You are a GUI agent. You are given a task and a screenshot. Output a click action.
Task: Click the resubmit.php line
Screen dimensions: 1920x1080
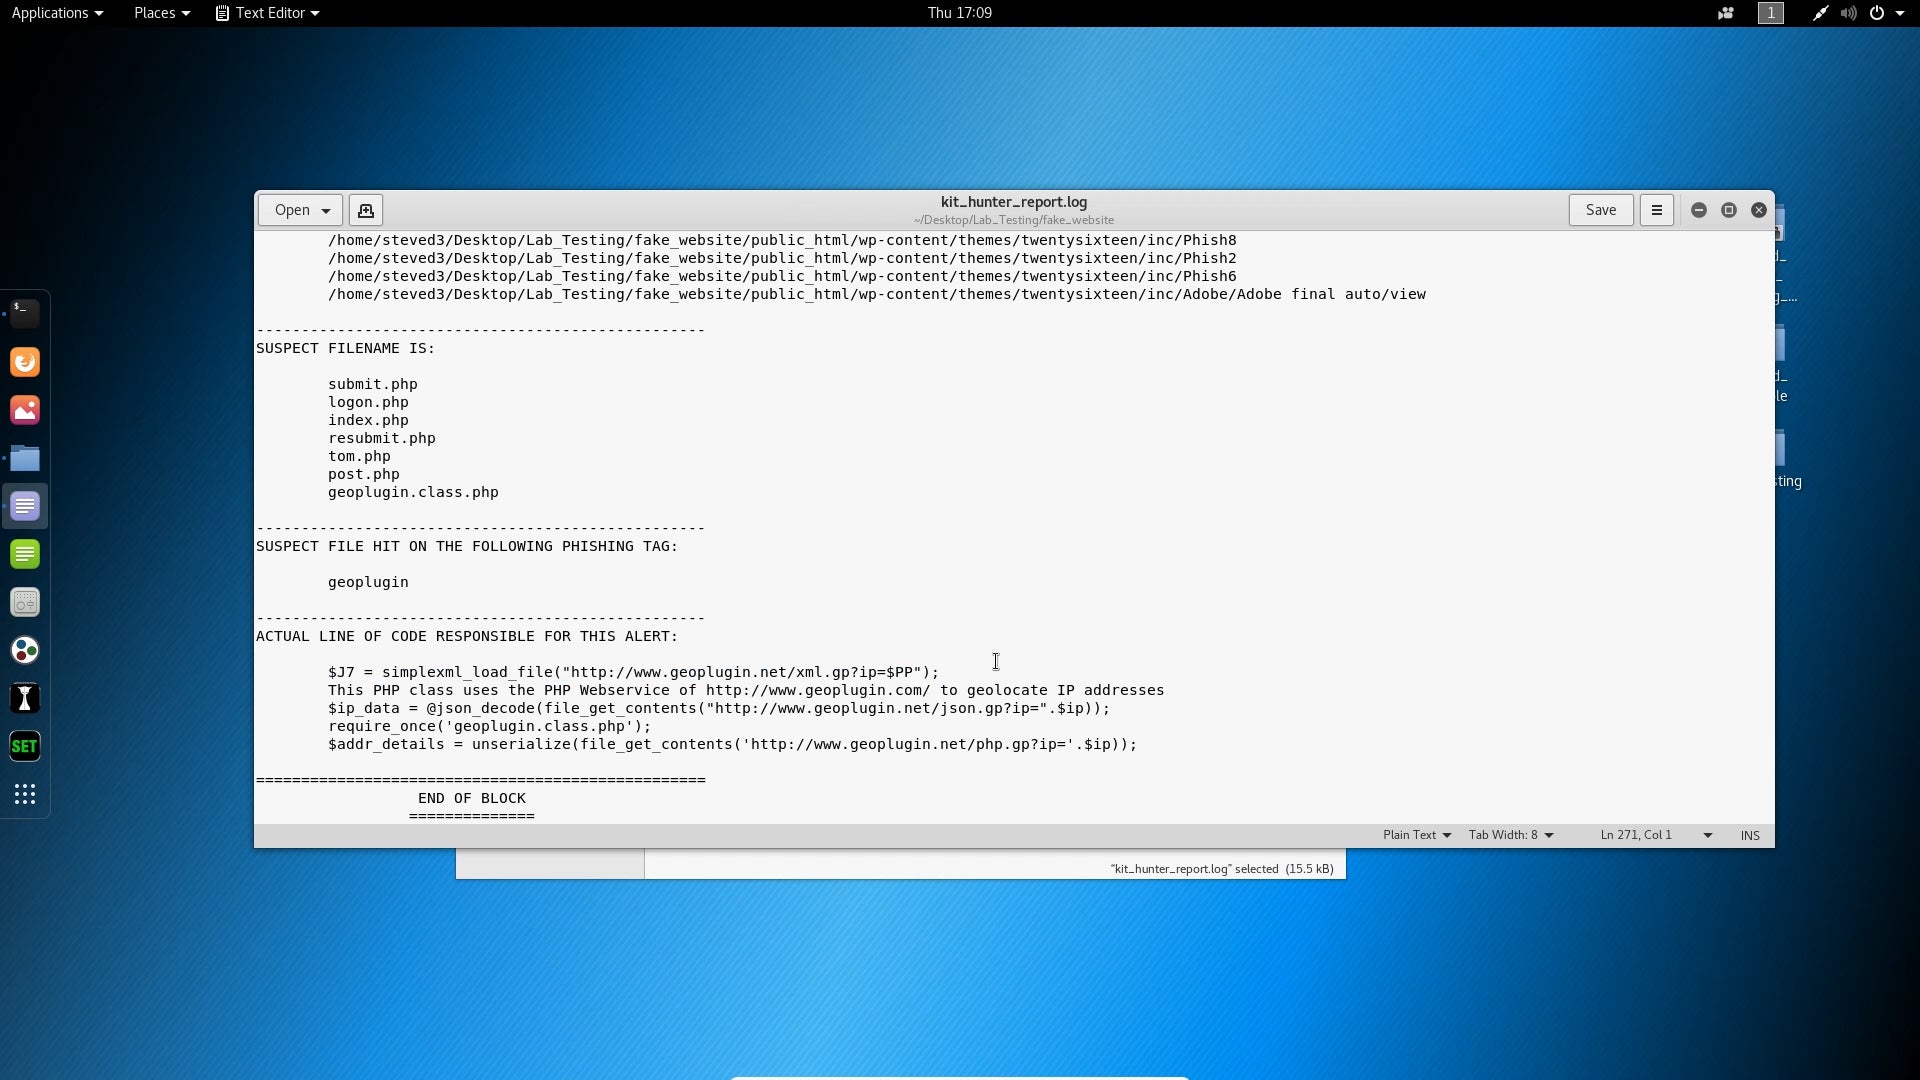click(x=381, y=438)
